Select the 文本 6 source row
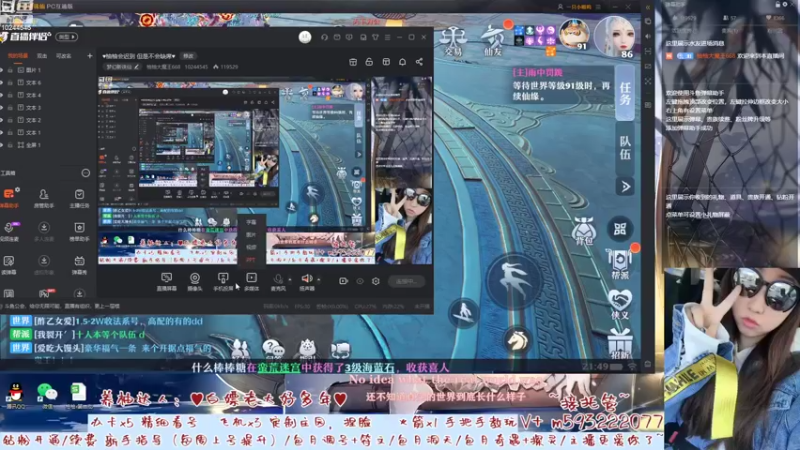The width and height of the screenshot is (800, 450). click(x=46, y=82)
